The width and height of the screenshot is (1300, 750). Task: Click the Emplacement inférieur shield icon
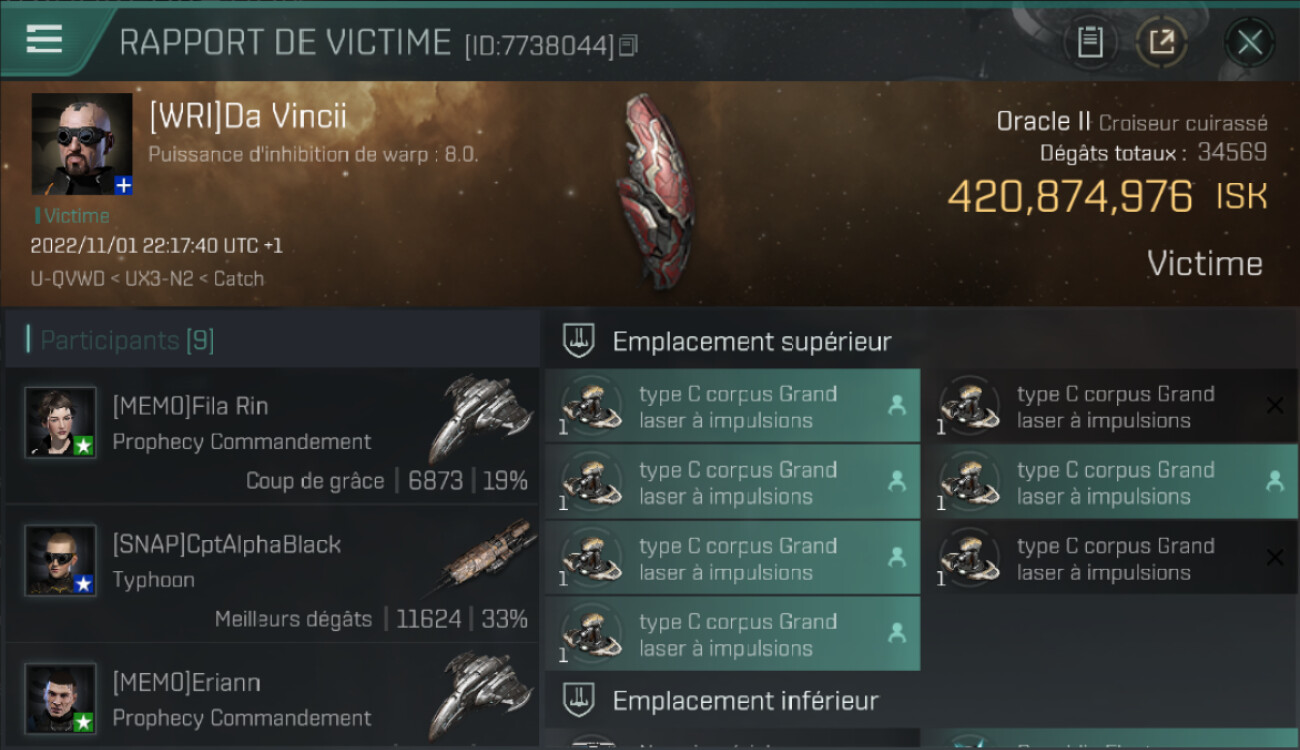coord(579,699)
